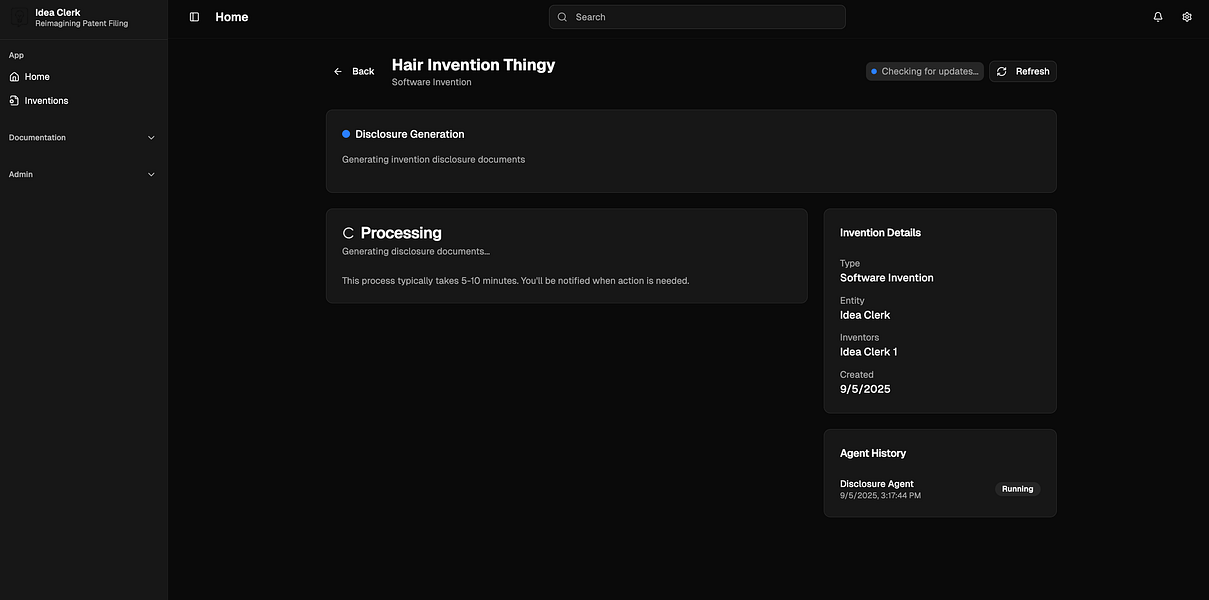The image size is (1209, 600).
Task: Open notifications bell icon
Action: tap(1158, 17)
